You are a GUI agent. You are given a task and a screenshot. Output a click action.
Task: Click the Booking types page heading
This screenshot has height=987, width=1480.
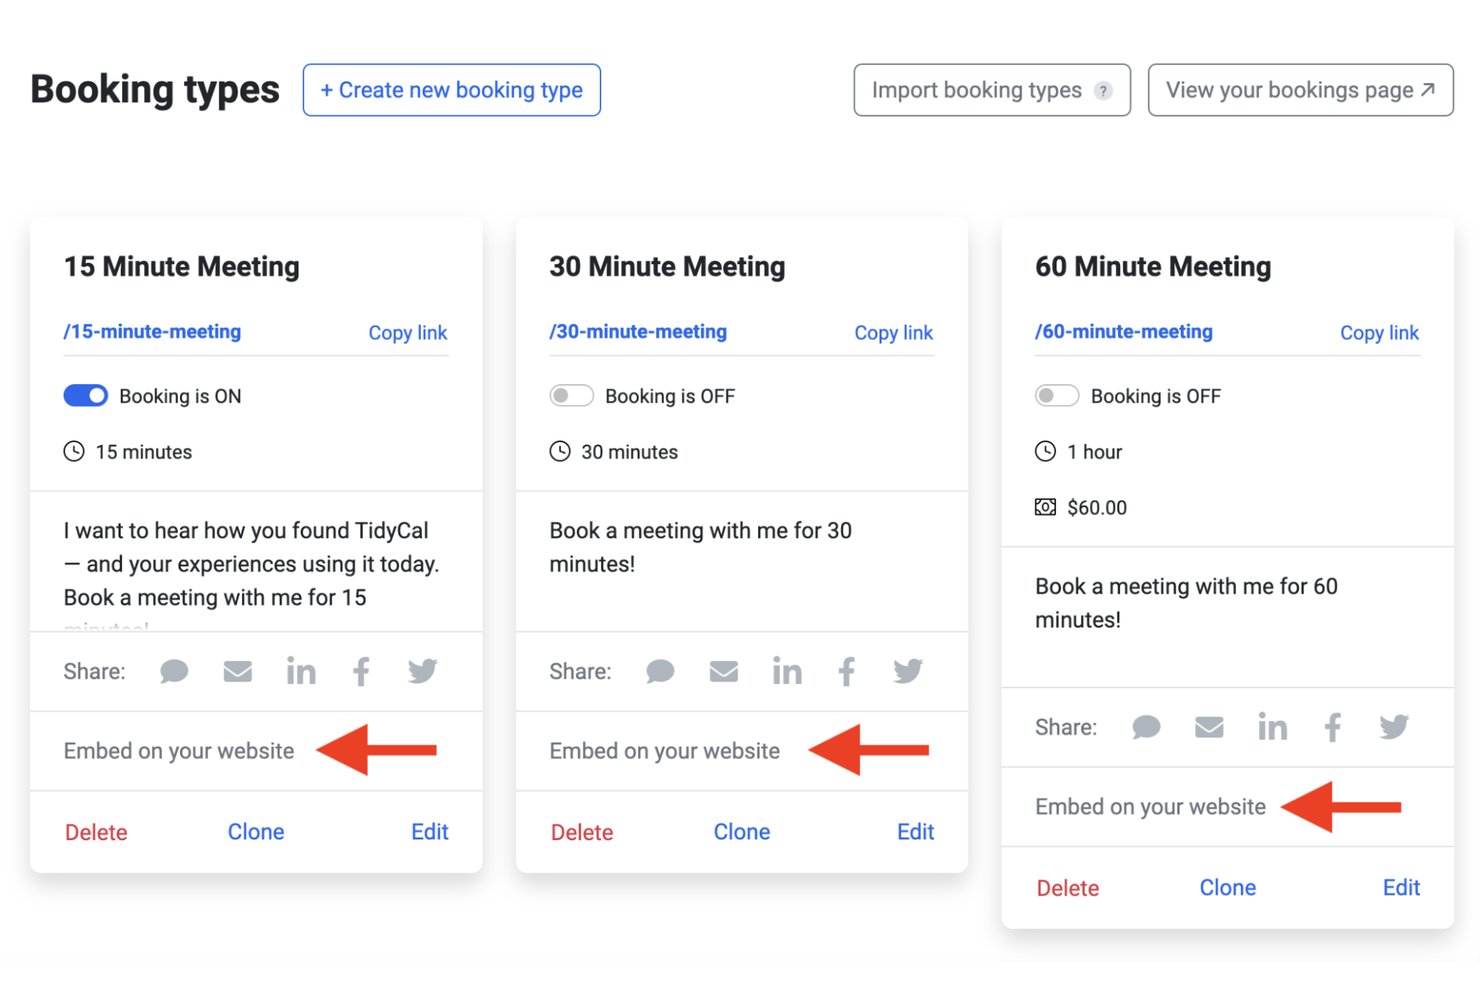[155, 90]
